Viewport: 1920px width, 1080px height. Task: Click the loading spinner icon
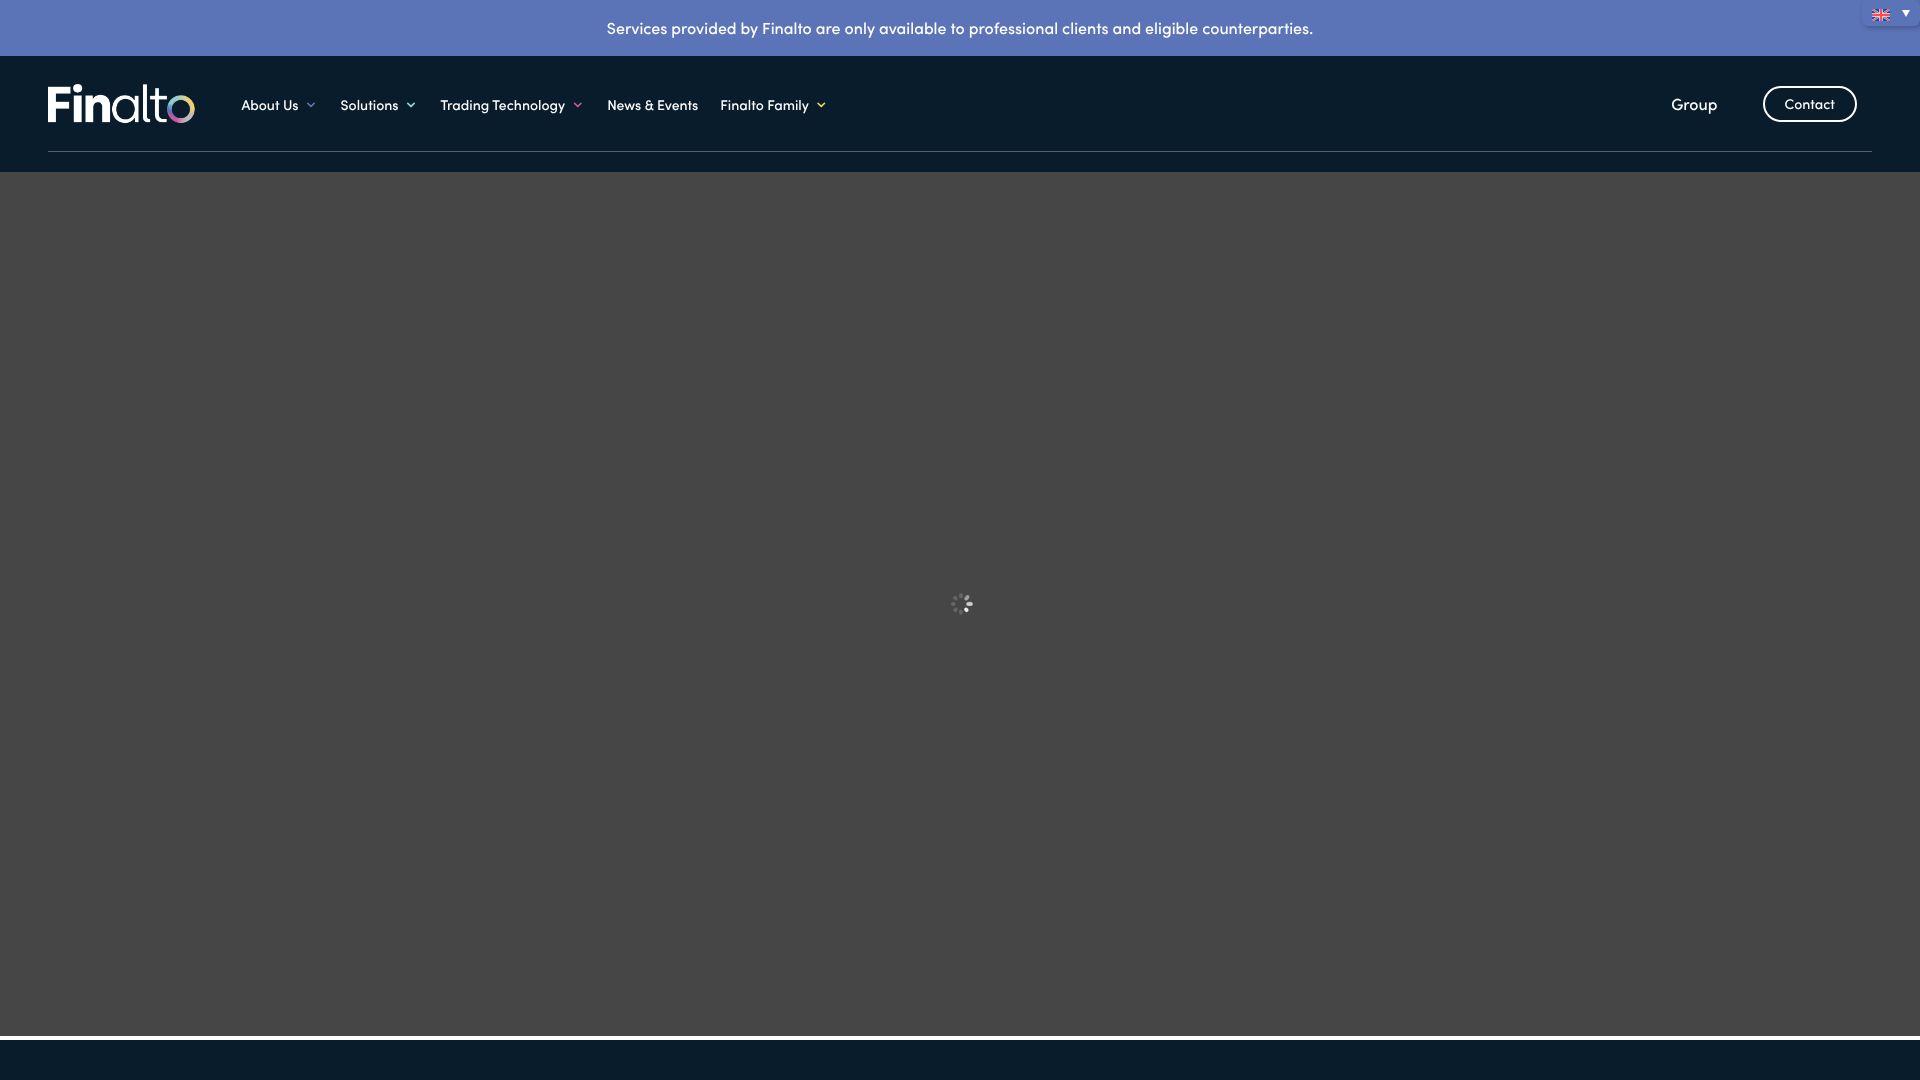961,603
